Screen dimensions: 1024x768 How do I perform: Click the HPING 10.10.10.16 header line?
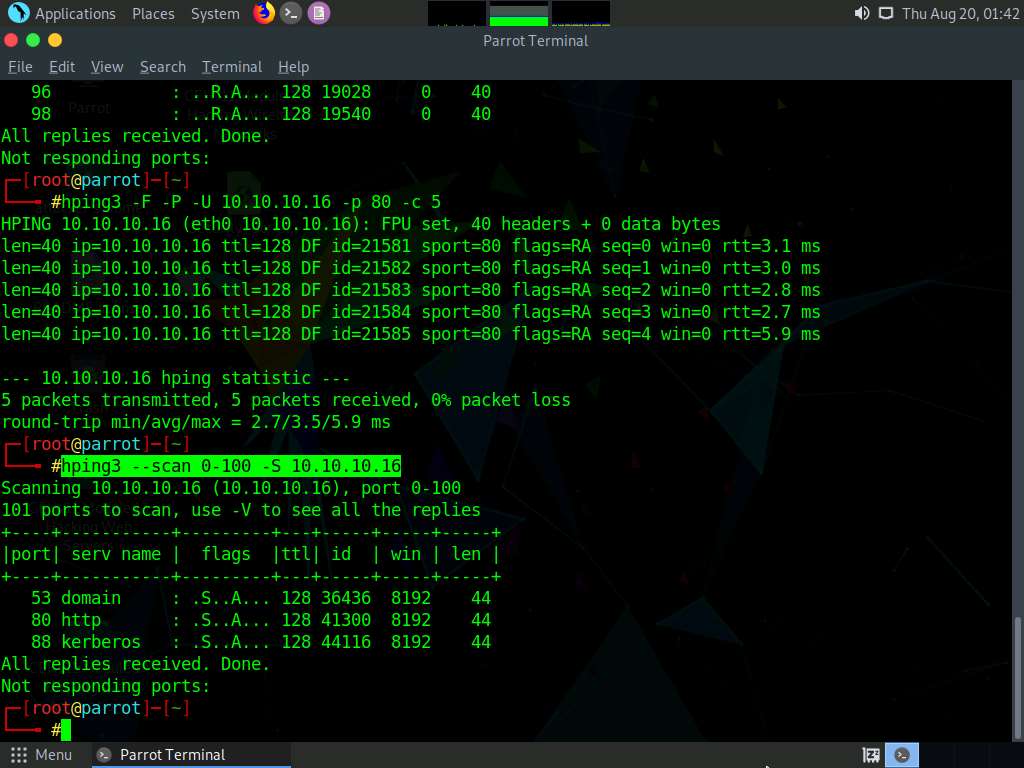tap(360, 225)
